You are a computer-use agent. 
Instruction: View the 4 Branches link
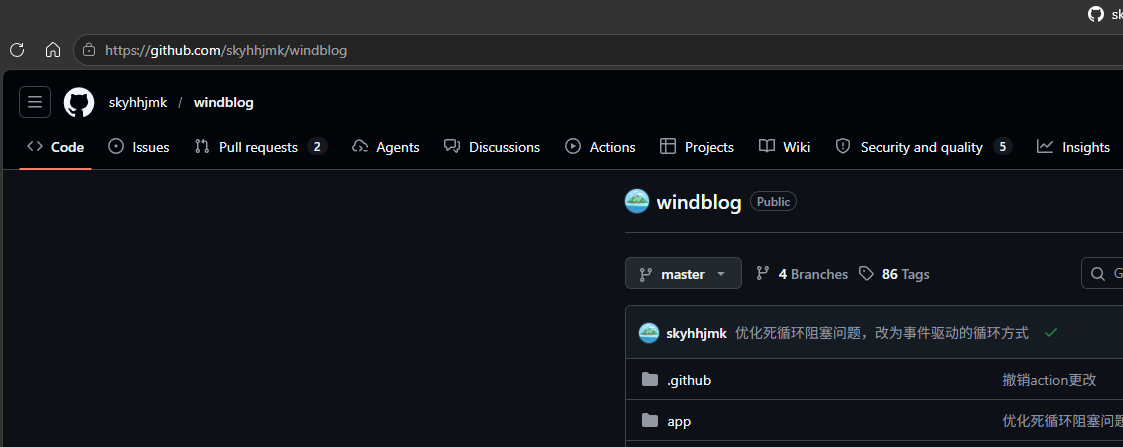pos(802,274)
